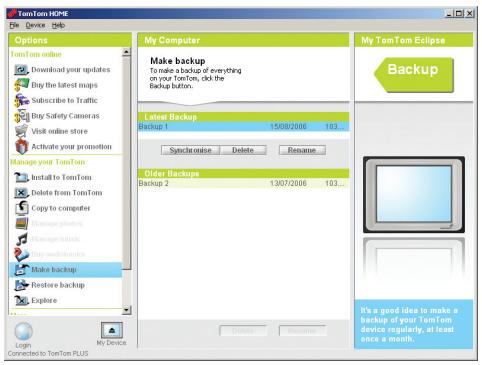
Task: Click the Download your updates icon
Action: 21,70
